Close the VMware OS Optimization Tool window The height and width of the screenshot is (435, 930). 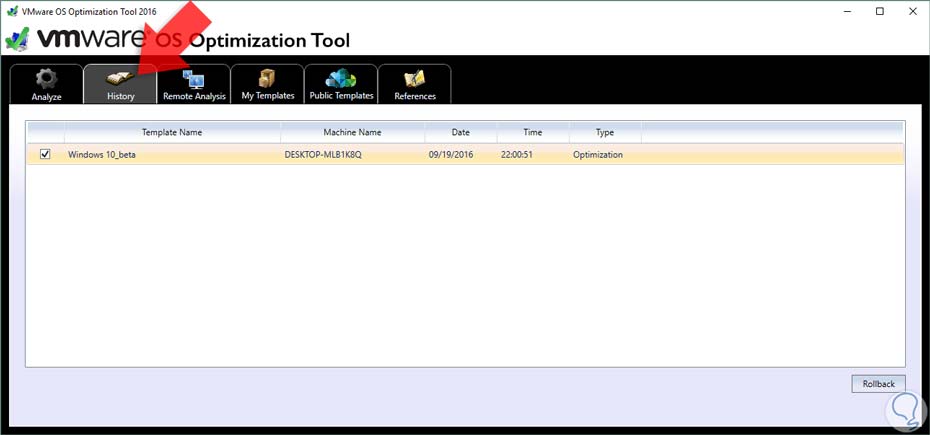pyautogui.click(x=913, y=11)
